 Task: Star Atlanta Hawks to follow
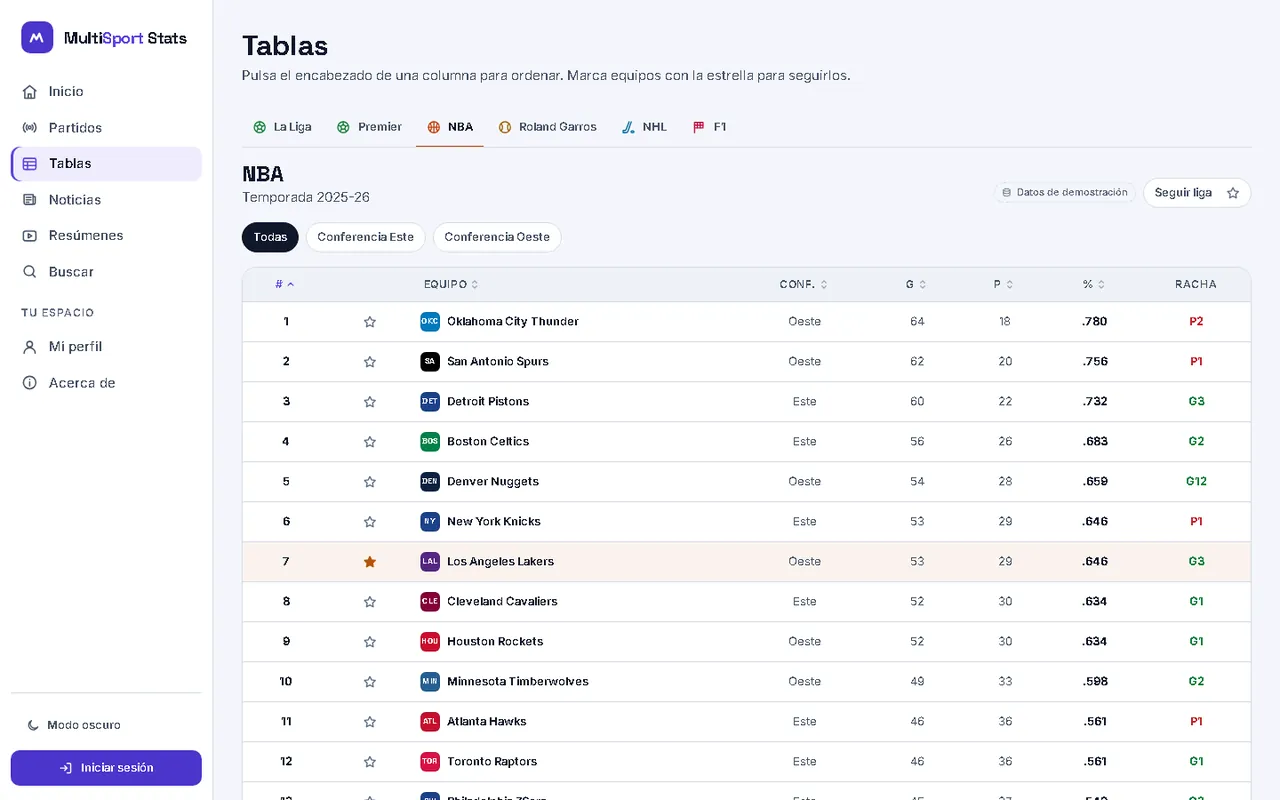pyautogui.click(x=370, y=722)
